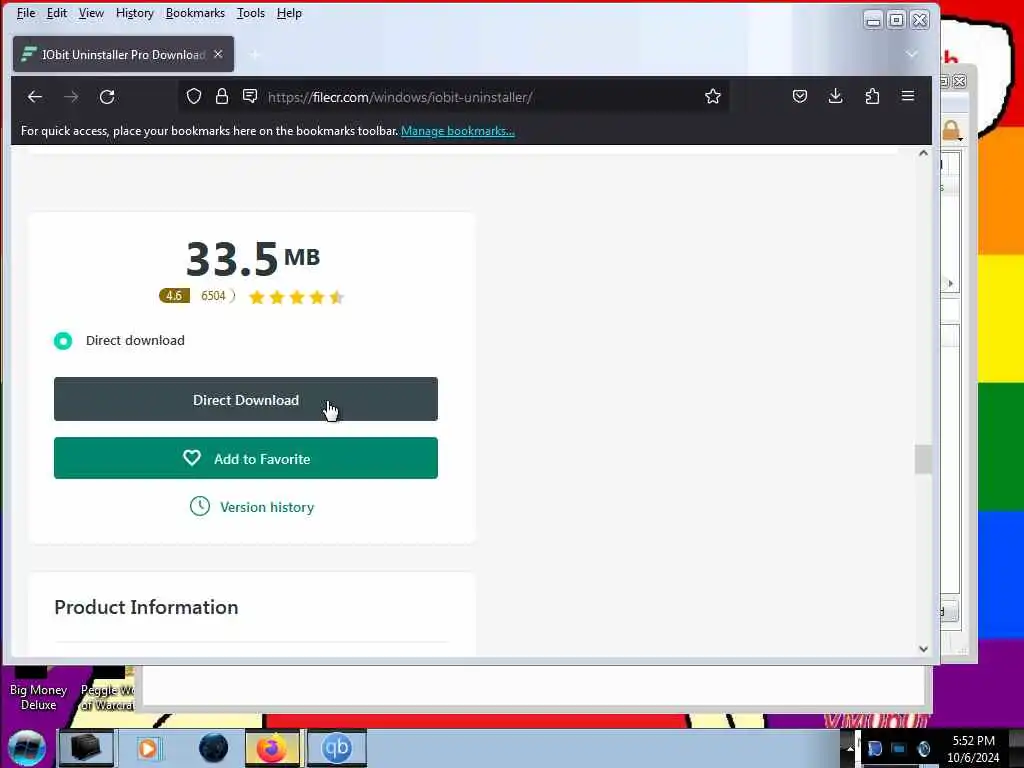Click the forward navigation arrow
Screen dimensions: 1024x768
tap(71, 97)
